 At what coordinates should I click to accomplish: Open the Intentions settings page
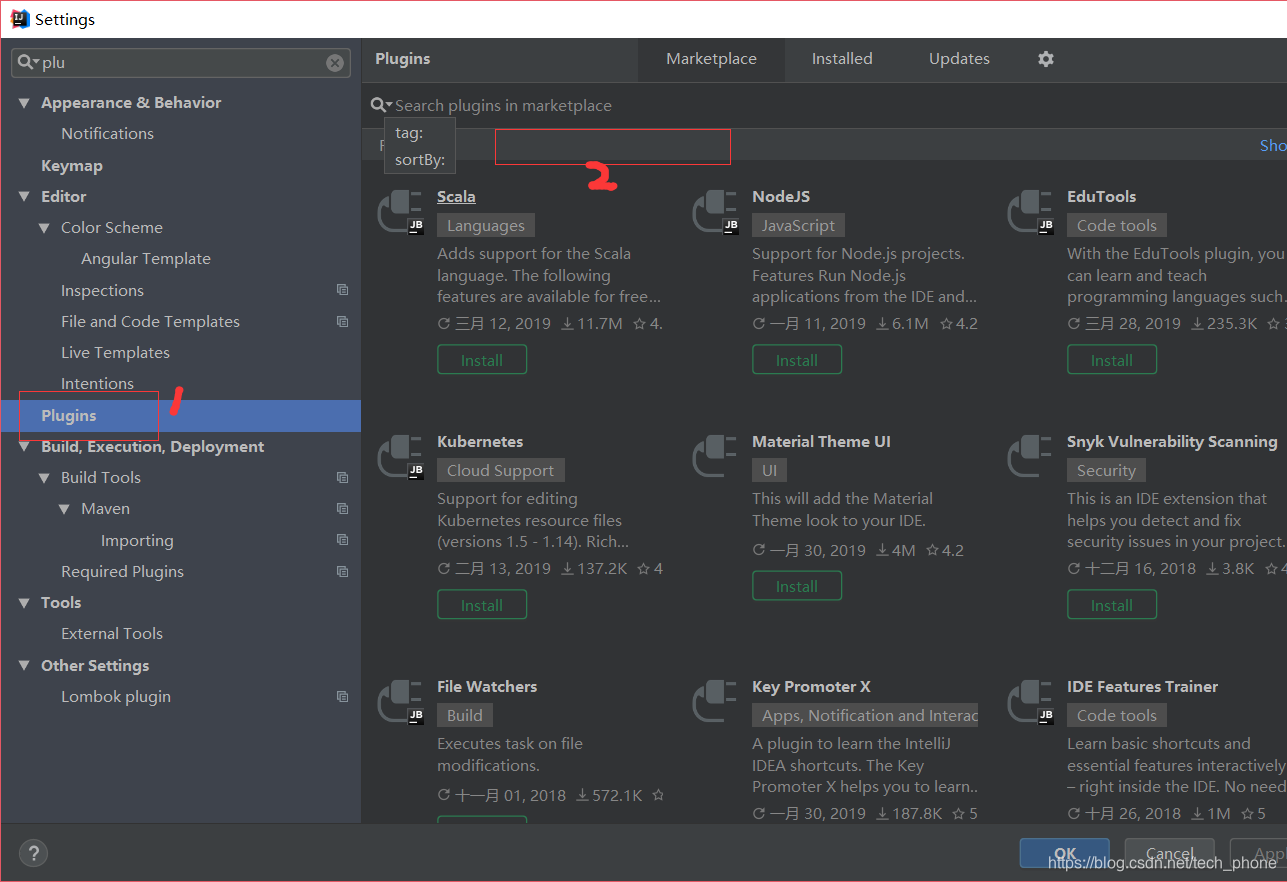tap(97, 384)
